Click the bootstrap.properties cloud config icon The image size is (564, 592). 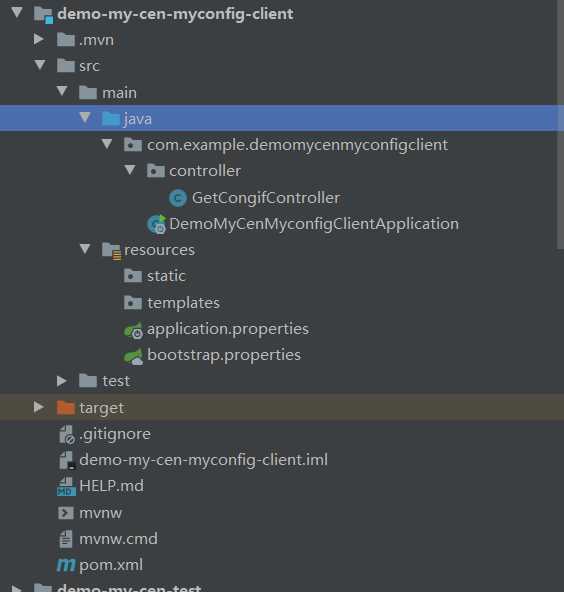click(133, 356)
